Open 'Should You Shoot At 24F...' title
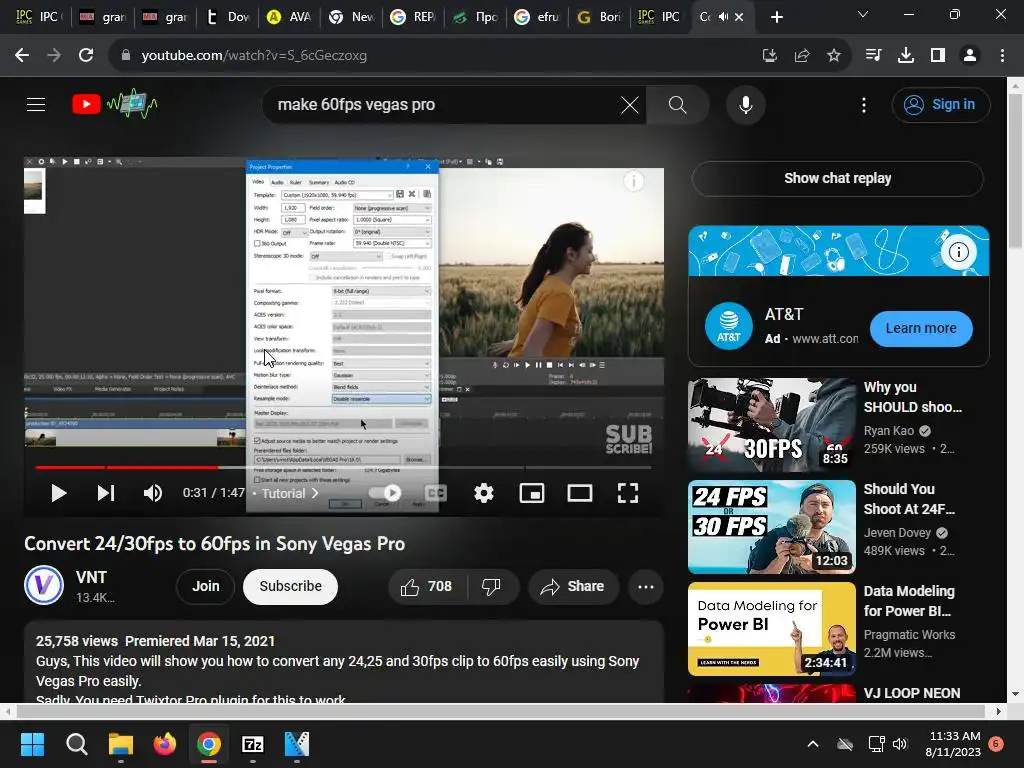Screen dimensions: 1024x768 pyautogui.click(x=909, y=499)
